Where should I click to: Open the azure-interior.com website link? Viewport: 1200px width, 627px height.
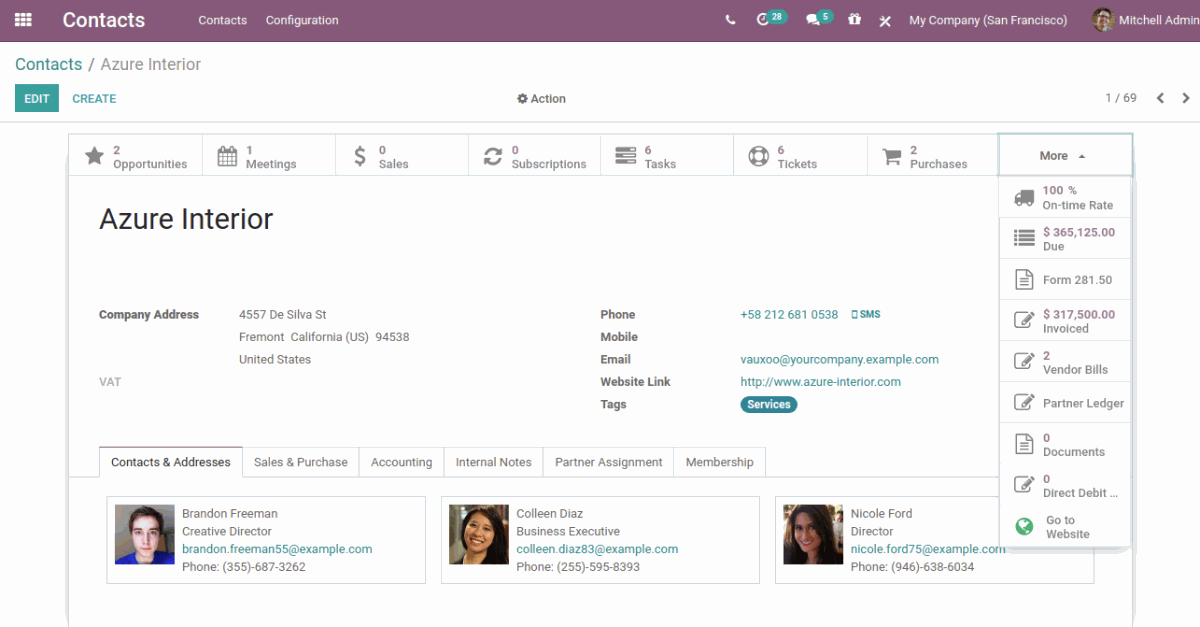(820, 382)
